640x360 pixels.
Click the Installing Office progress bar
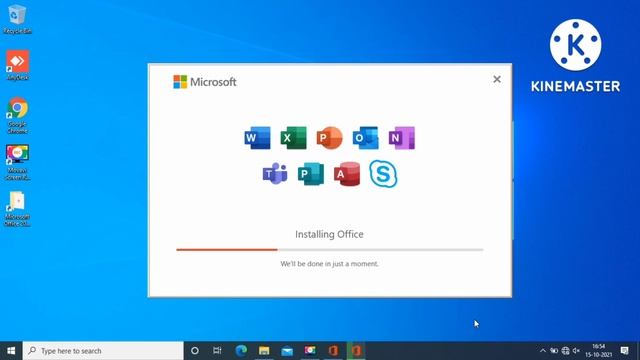pos(330,249)
